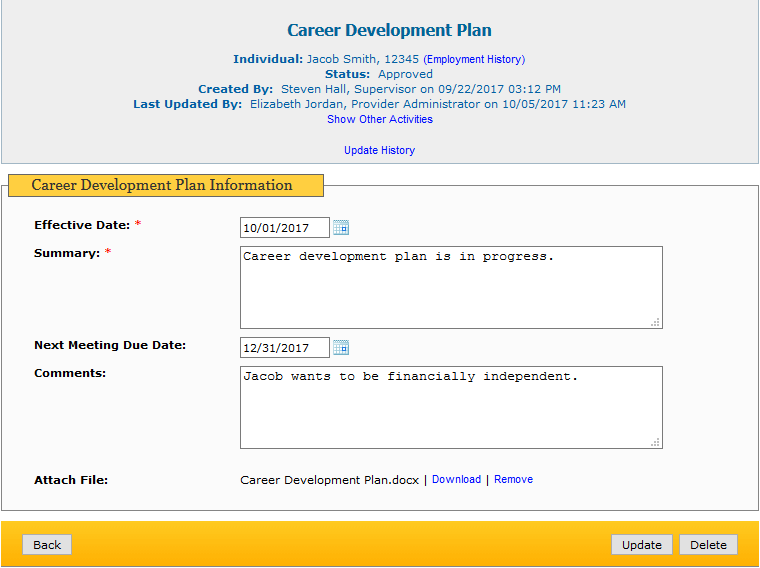
Task: Click Elizabeth Jordan, Provider Administrator text
Action: coord(365,104)
